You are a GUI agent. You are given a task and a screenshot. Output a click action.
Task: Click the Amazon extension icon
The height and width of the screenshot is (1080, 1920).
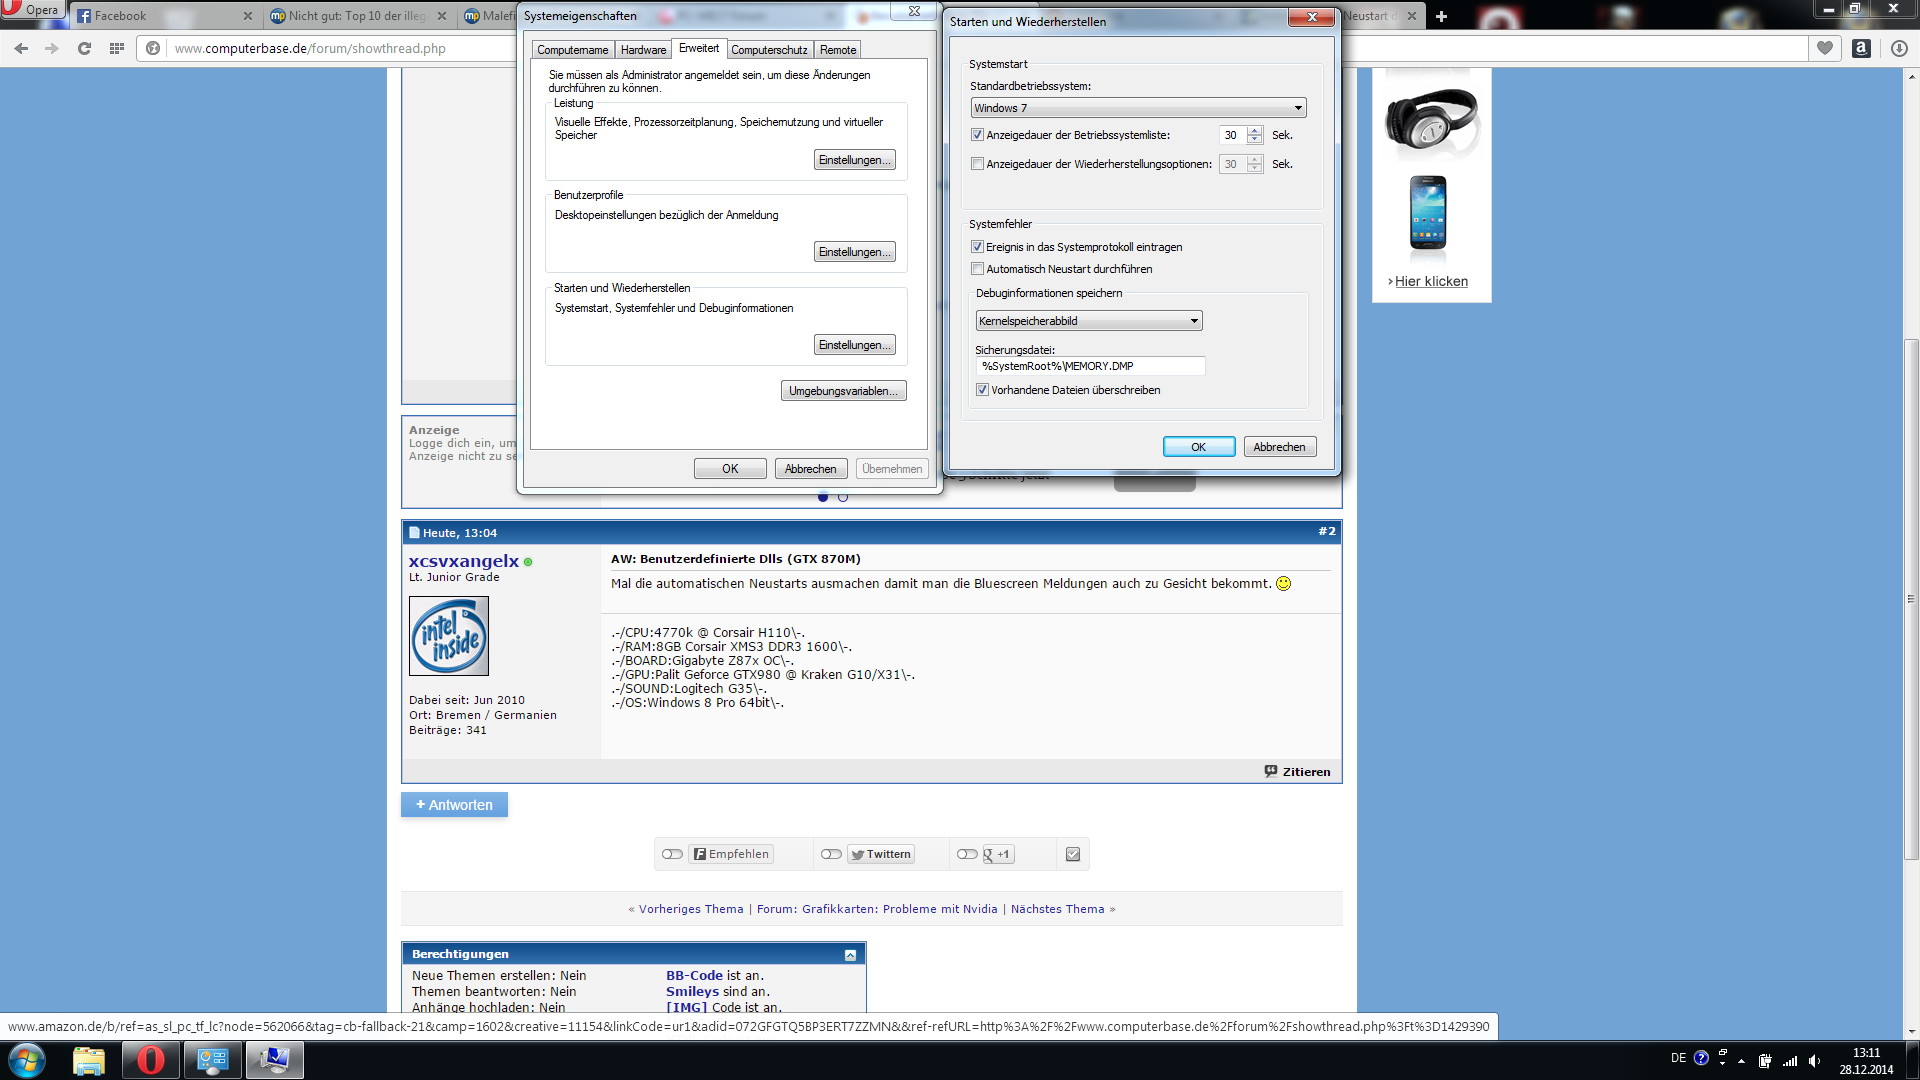point(1861,48)
